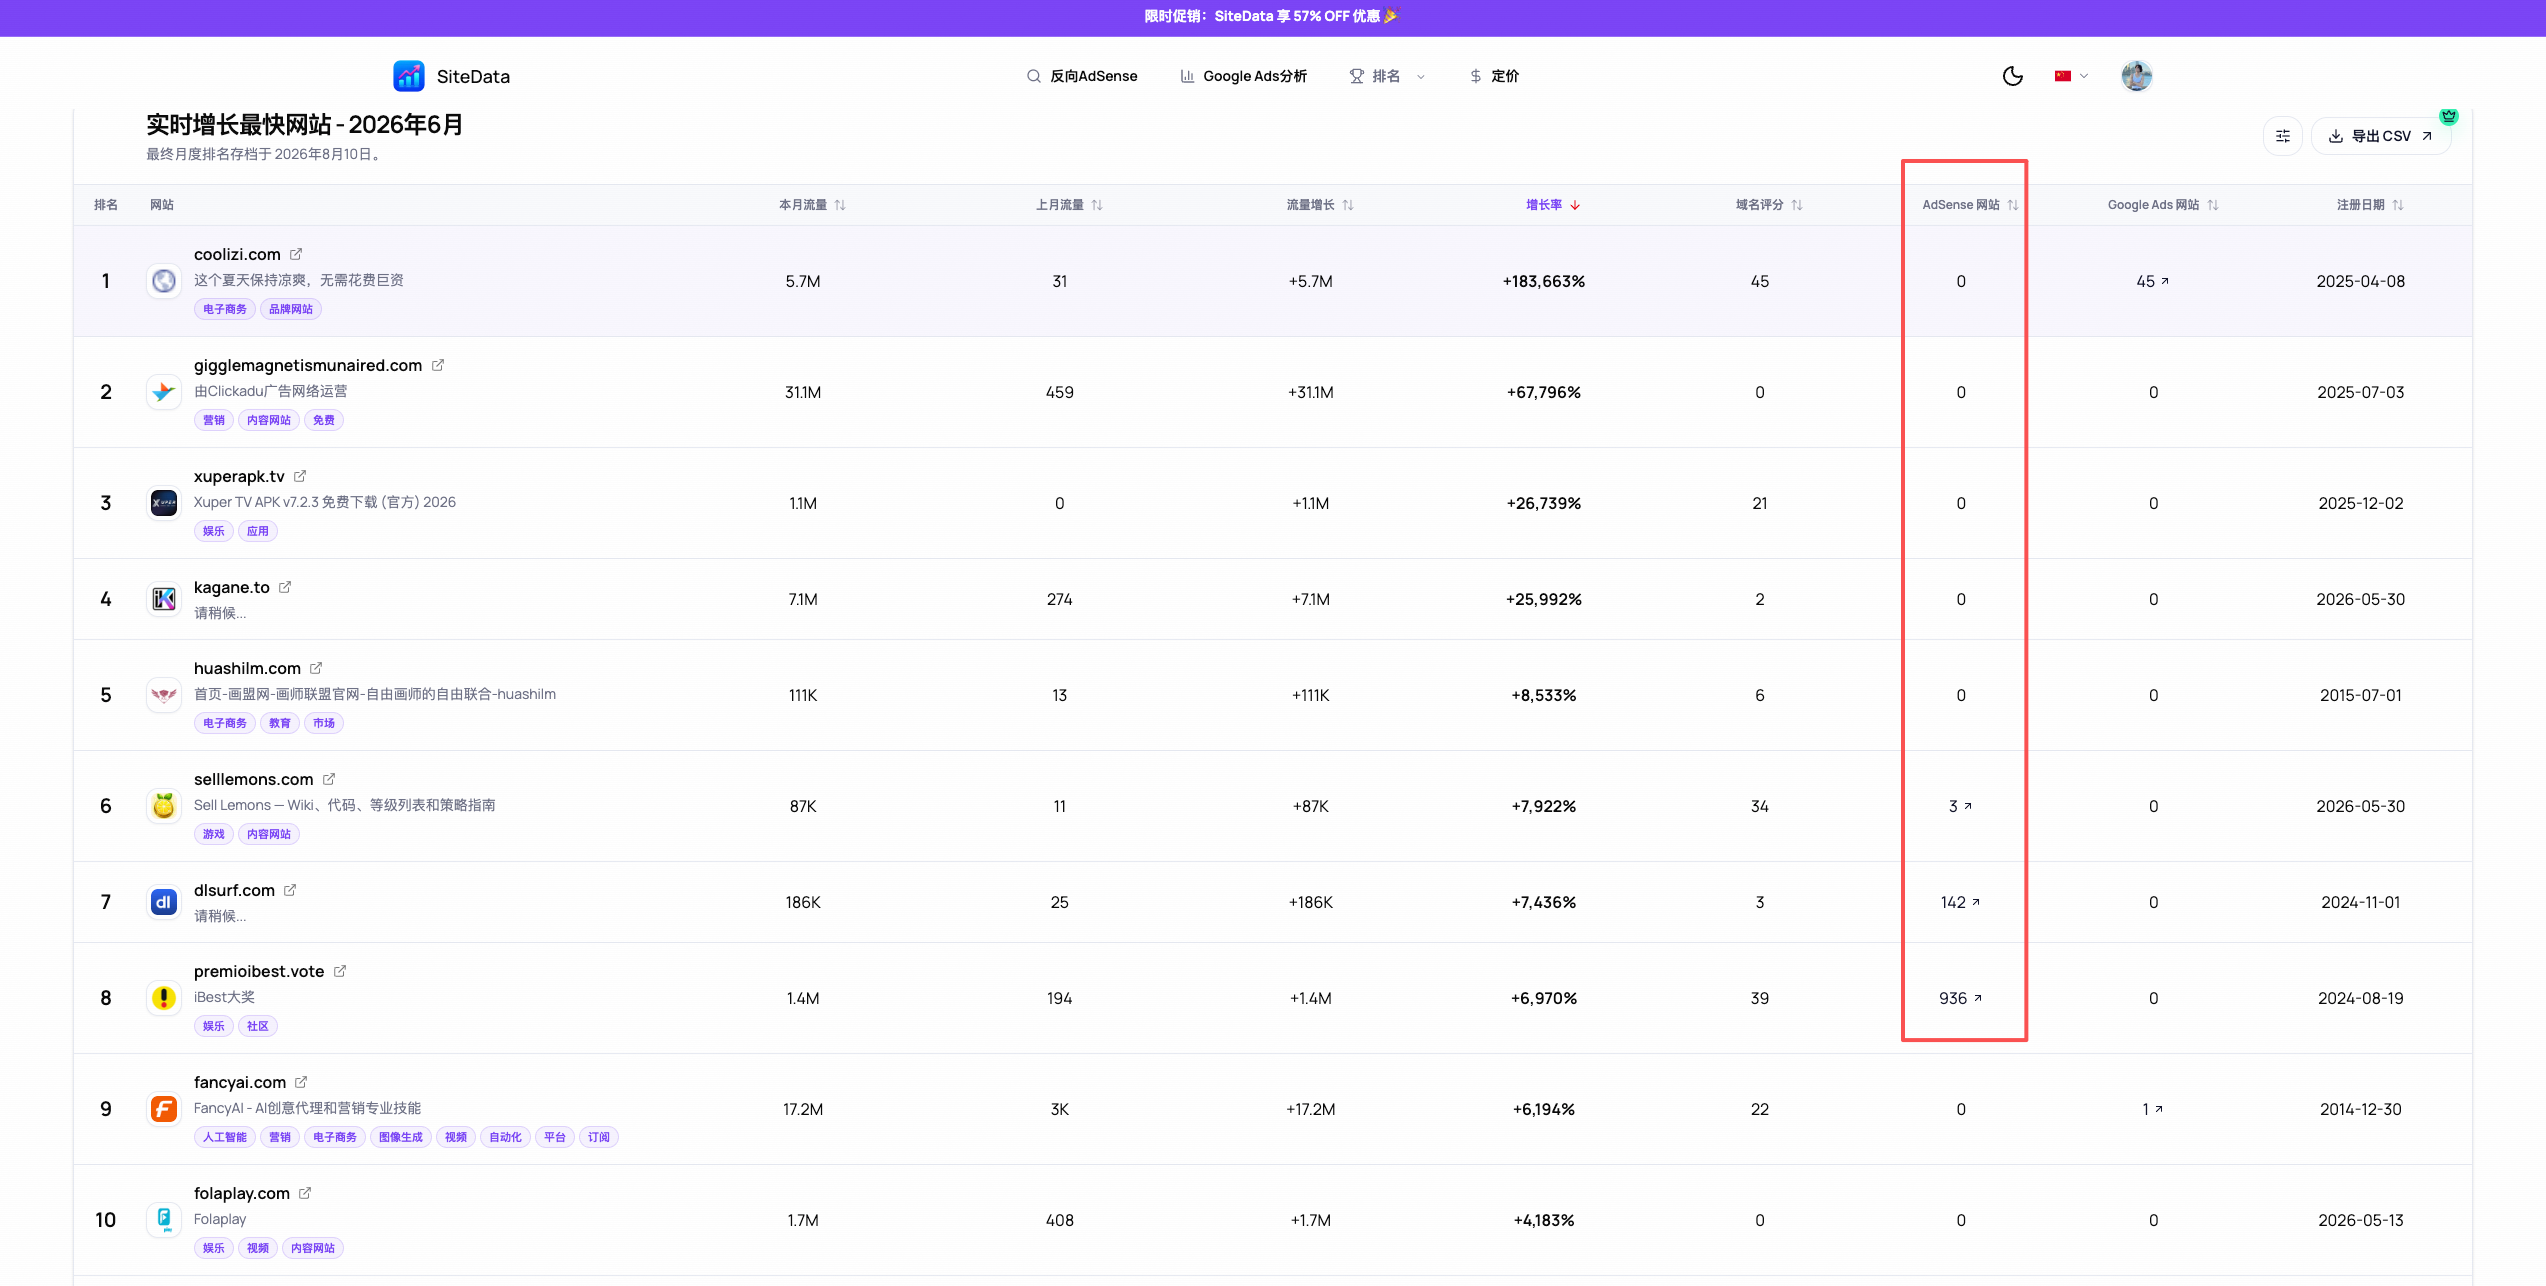2546x1286 pixels.
Task: Sort by 域名评分 column
Action: (x=1769, y=205)
